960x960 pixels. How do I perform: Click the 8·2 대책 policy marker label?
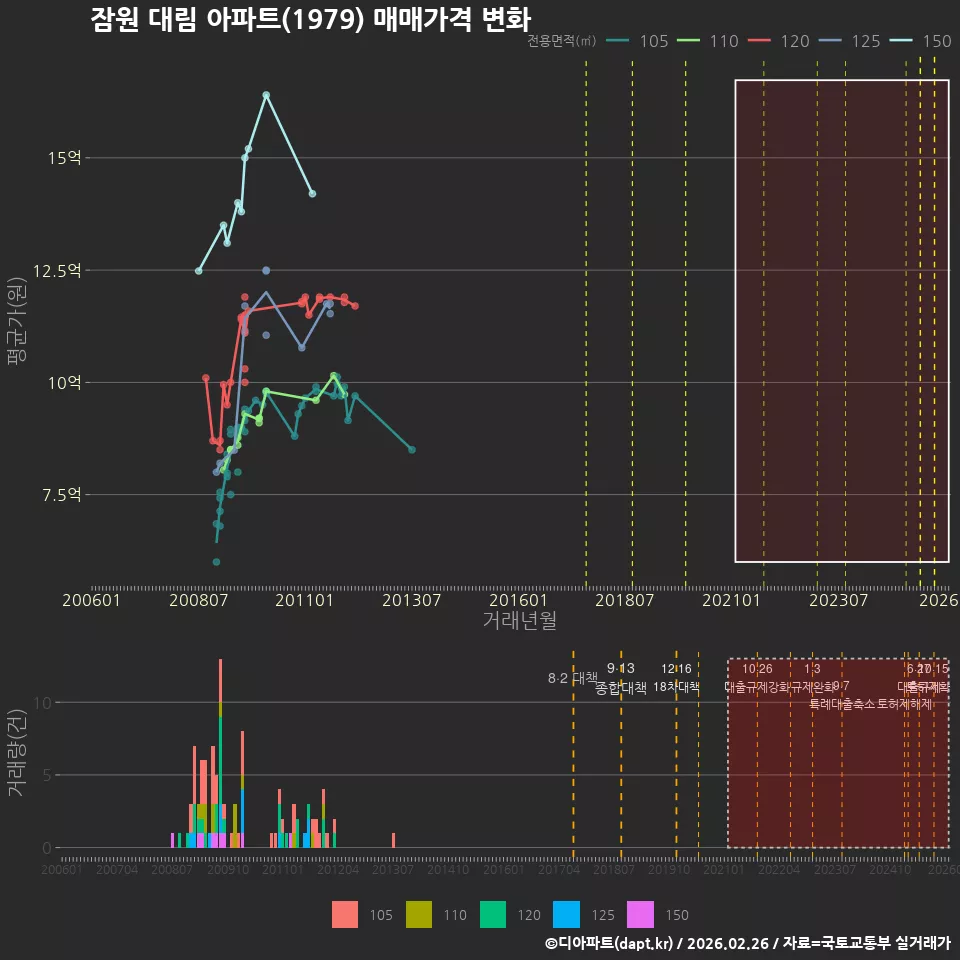[x=573, y=678]
